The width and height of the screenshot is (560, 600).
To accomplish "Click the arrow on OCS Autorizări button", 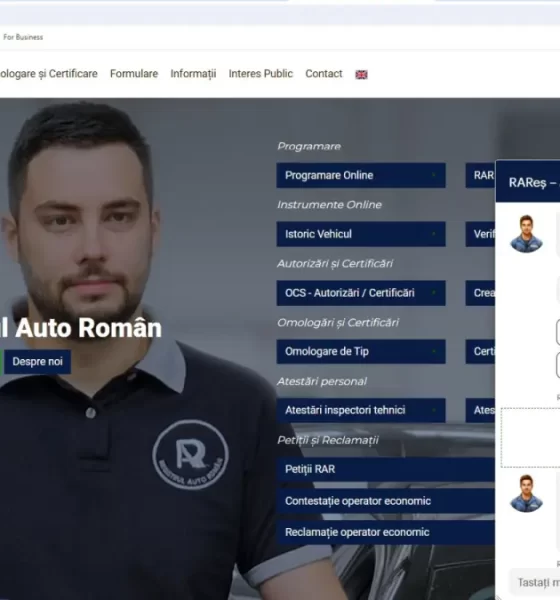I will point(434,293).
